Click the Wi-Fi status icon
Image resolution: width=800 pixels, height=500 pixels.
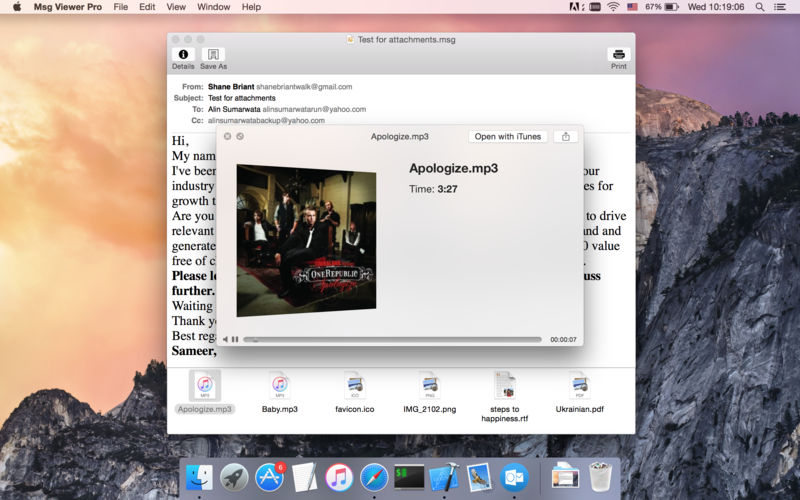pyautogui.click(x=613, y=7)
